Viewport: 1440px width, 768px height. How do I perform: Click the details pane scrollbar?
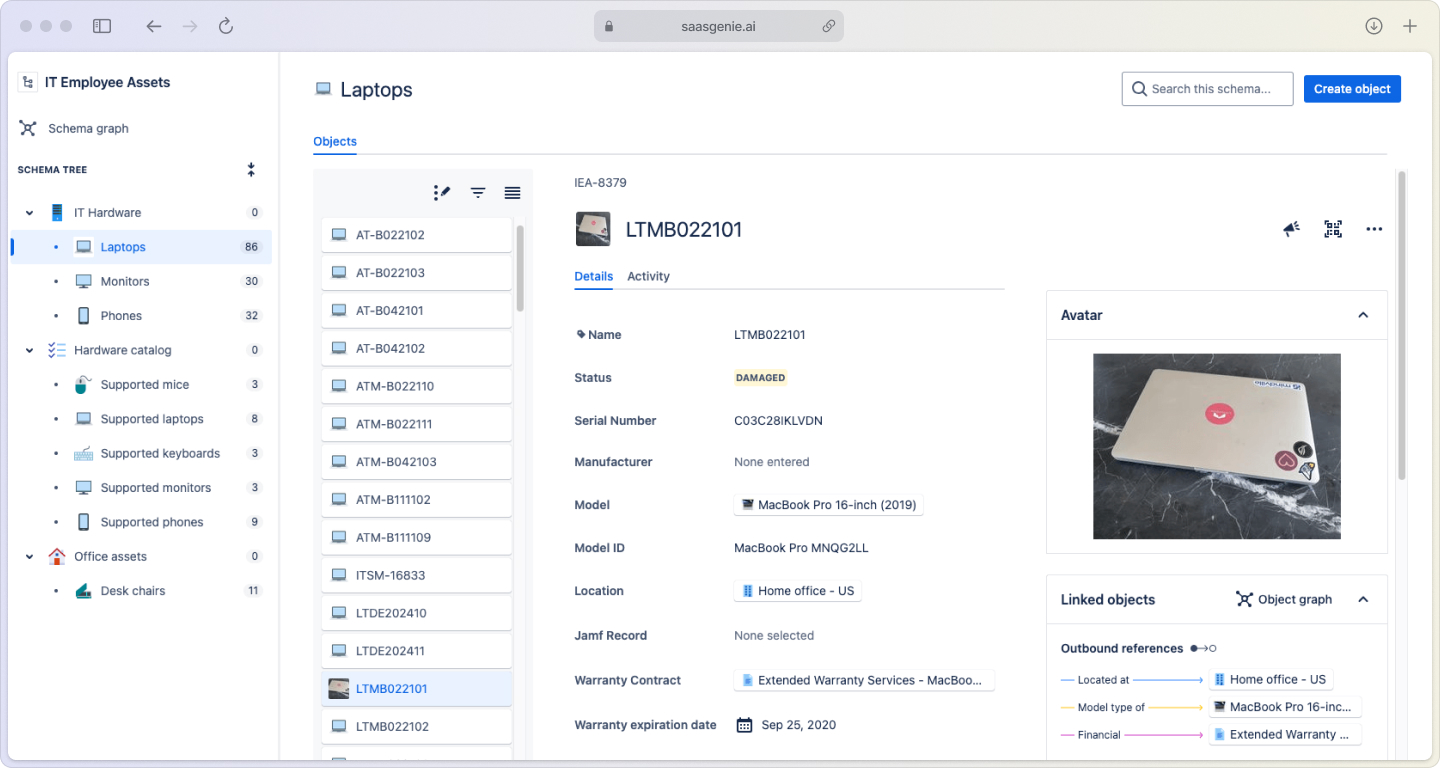(x=1402, y=325)
